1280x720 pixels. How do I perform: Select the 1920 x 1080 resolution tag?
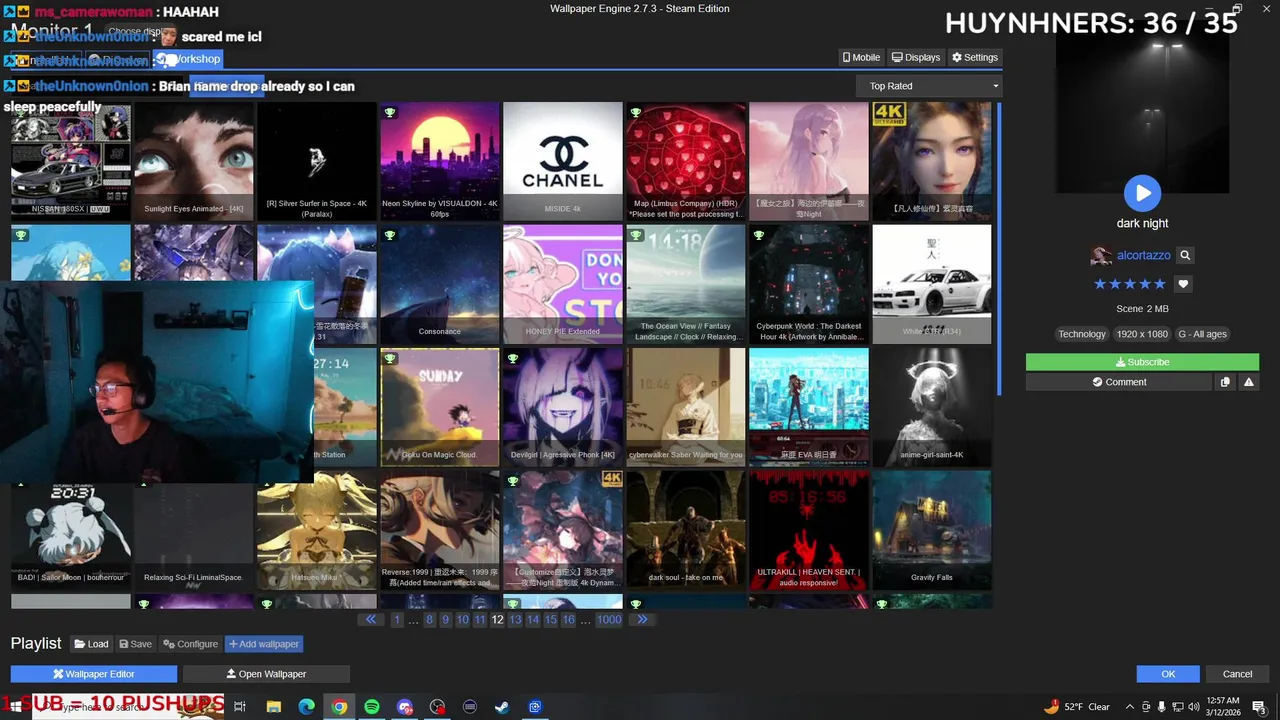click(1142, 334)
